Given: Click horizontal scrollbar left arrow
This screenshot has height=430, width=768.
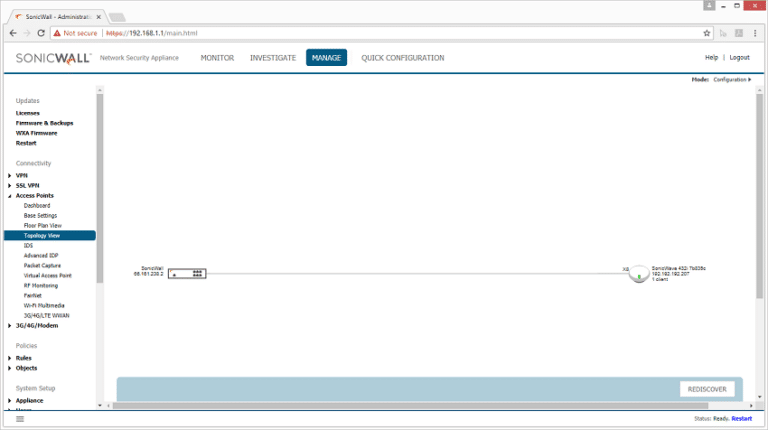Looking at the screenshot, I should click(x=108, y=406).
